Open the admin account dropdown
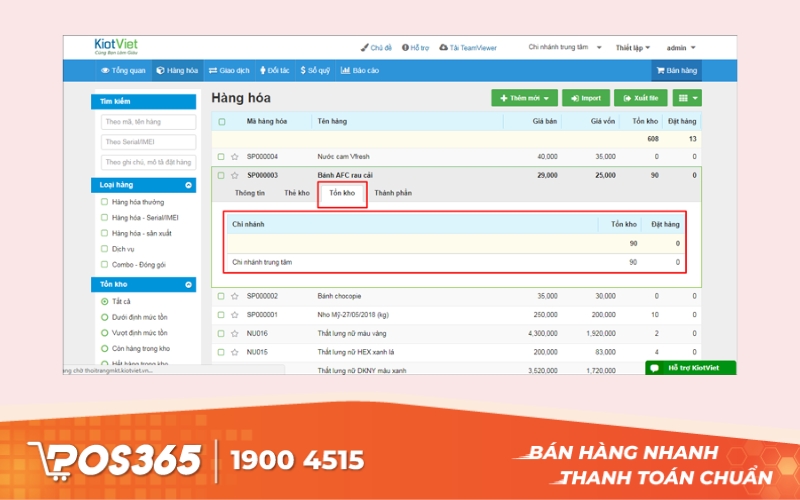The height and width of the screenshot is (500, 800). [681, 47]
